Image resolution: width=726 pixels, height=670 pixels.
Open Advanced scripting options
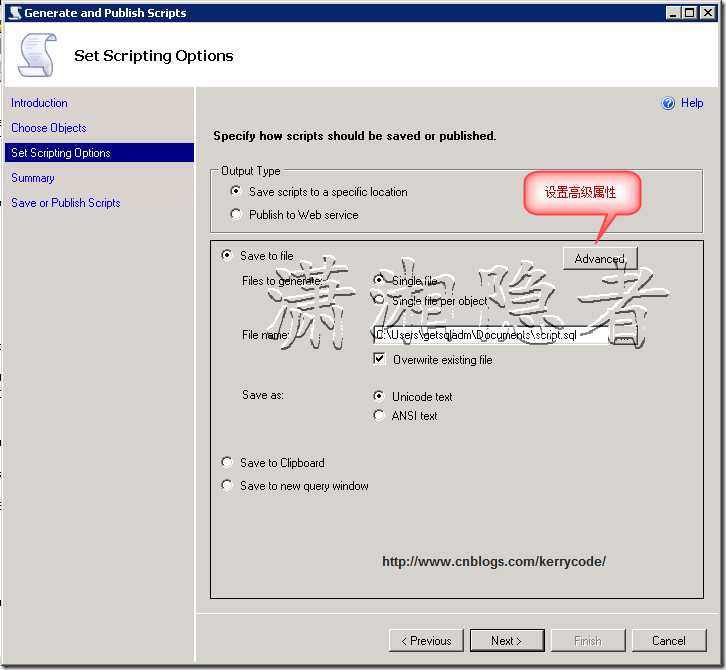pyautogui.click(x=600, y=258)
